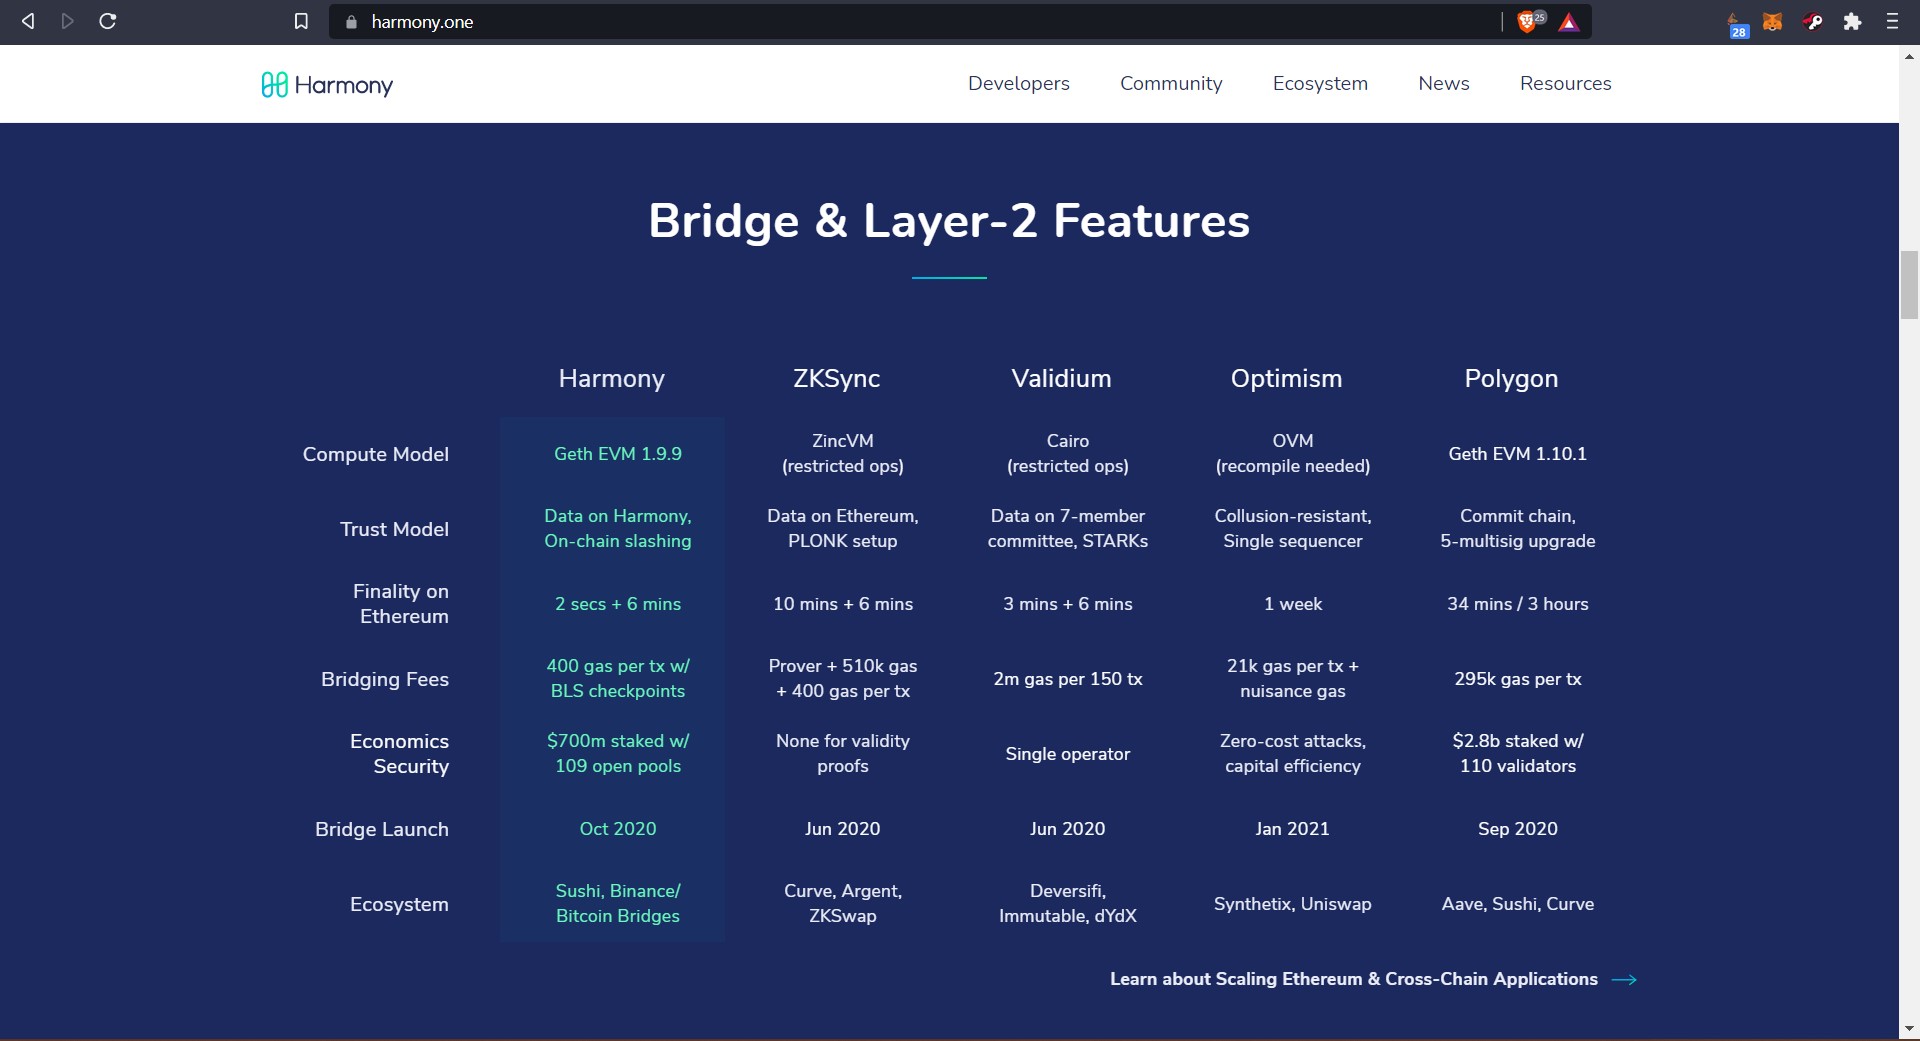Click the Polygon column header
This screenshot has height=1041, width=1920.
1511,378
